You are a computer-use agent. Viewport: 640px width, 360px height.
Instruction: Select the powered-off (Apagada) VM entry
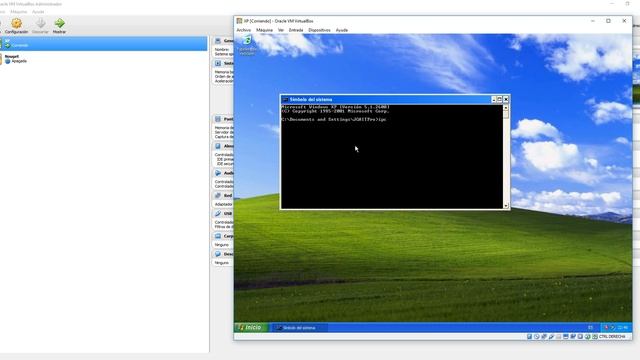click(104, 59)
